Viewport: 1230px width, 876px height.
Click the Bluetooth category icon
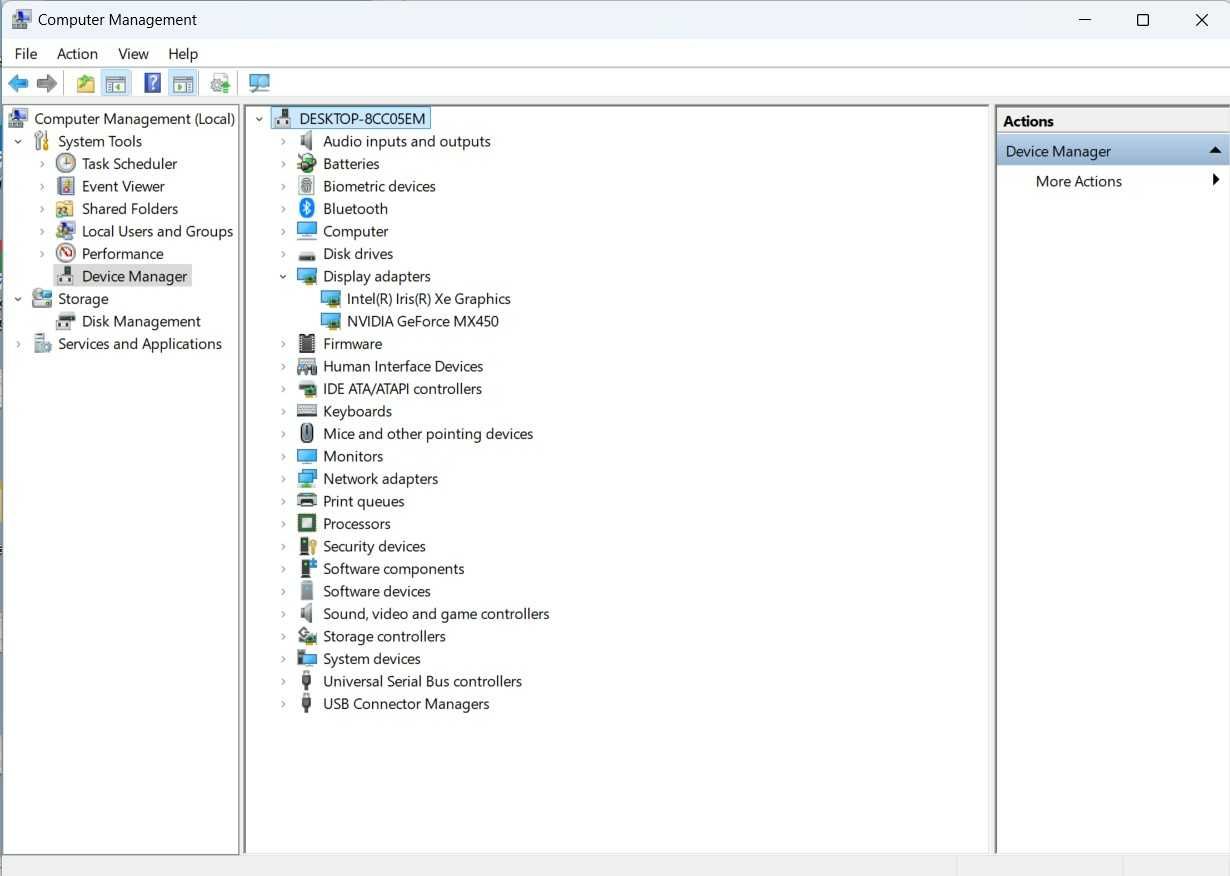pyautogui.click(x=307, y=208)
